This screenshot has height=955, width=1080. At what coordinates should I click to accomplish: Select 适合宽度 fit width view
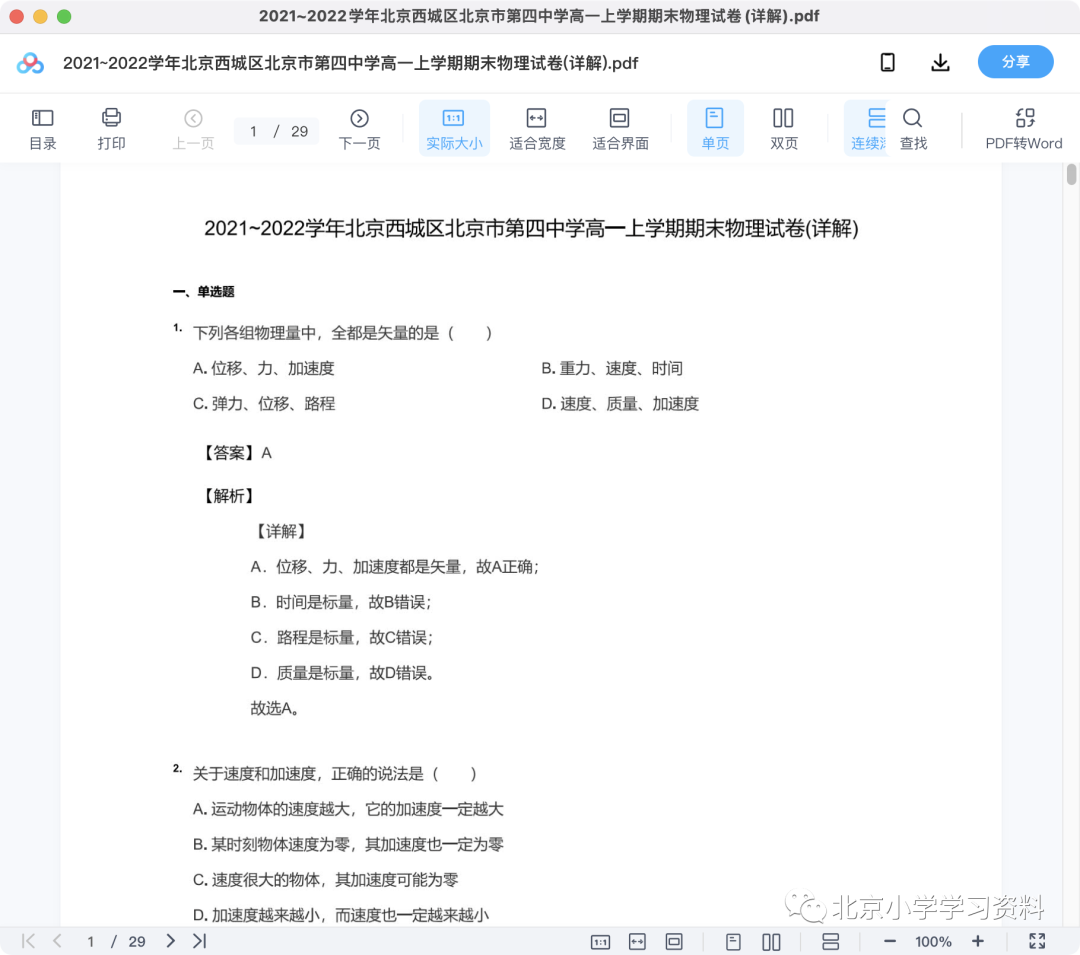(x=537, y=129)
